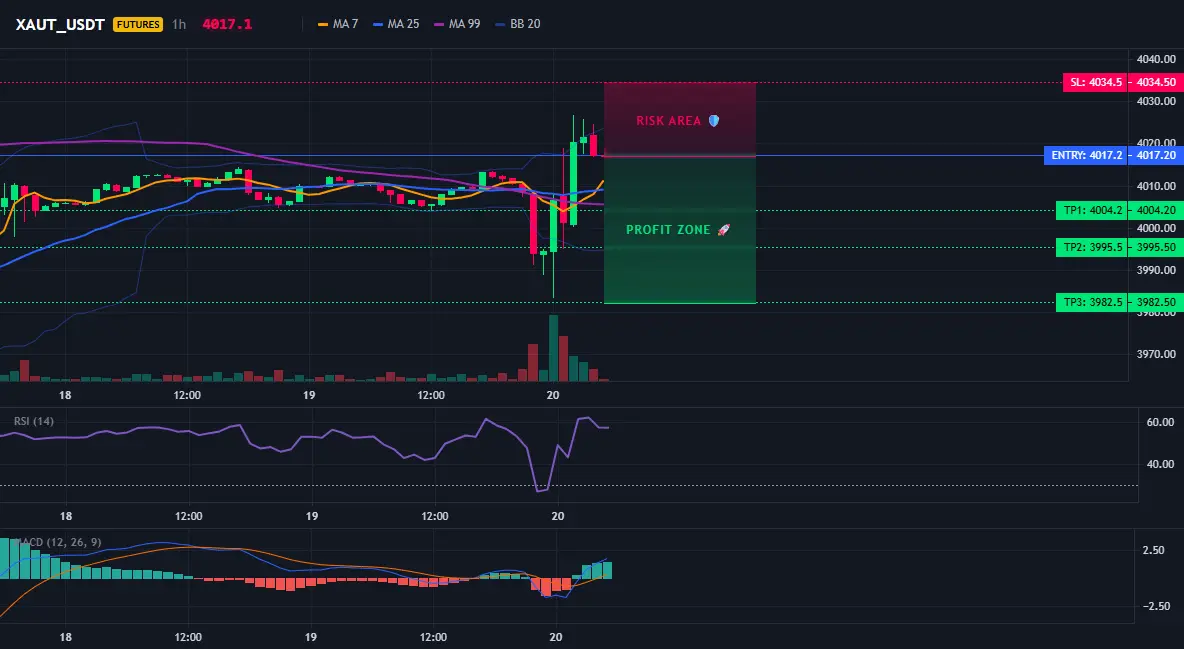Click the red 4017.1 current price

227,24
